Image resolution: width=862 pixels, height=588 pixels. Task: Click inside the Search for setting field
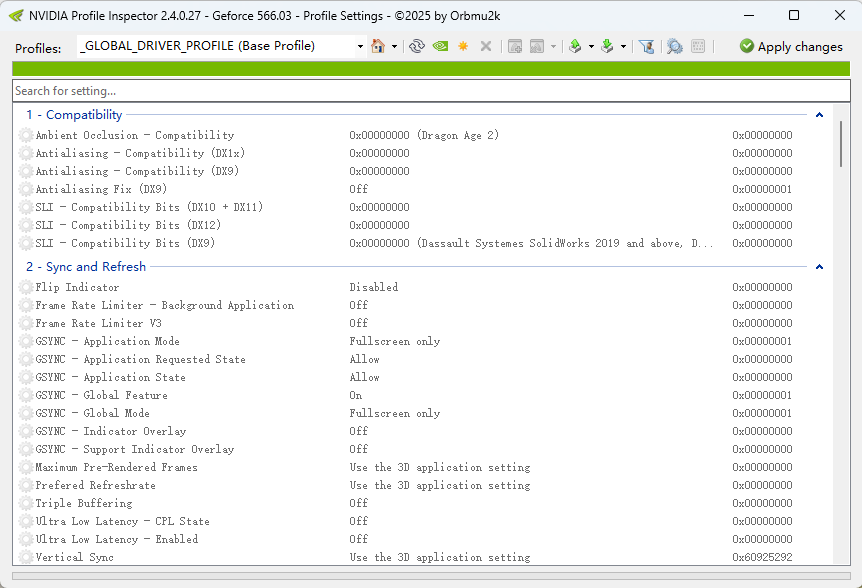pos(200,90)
